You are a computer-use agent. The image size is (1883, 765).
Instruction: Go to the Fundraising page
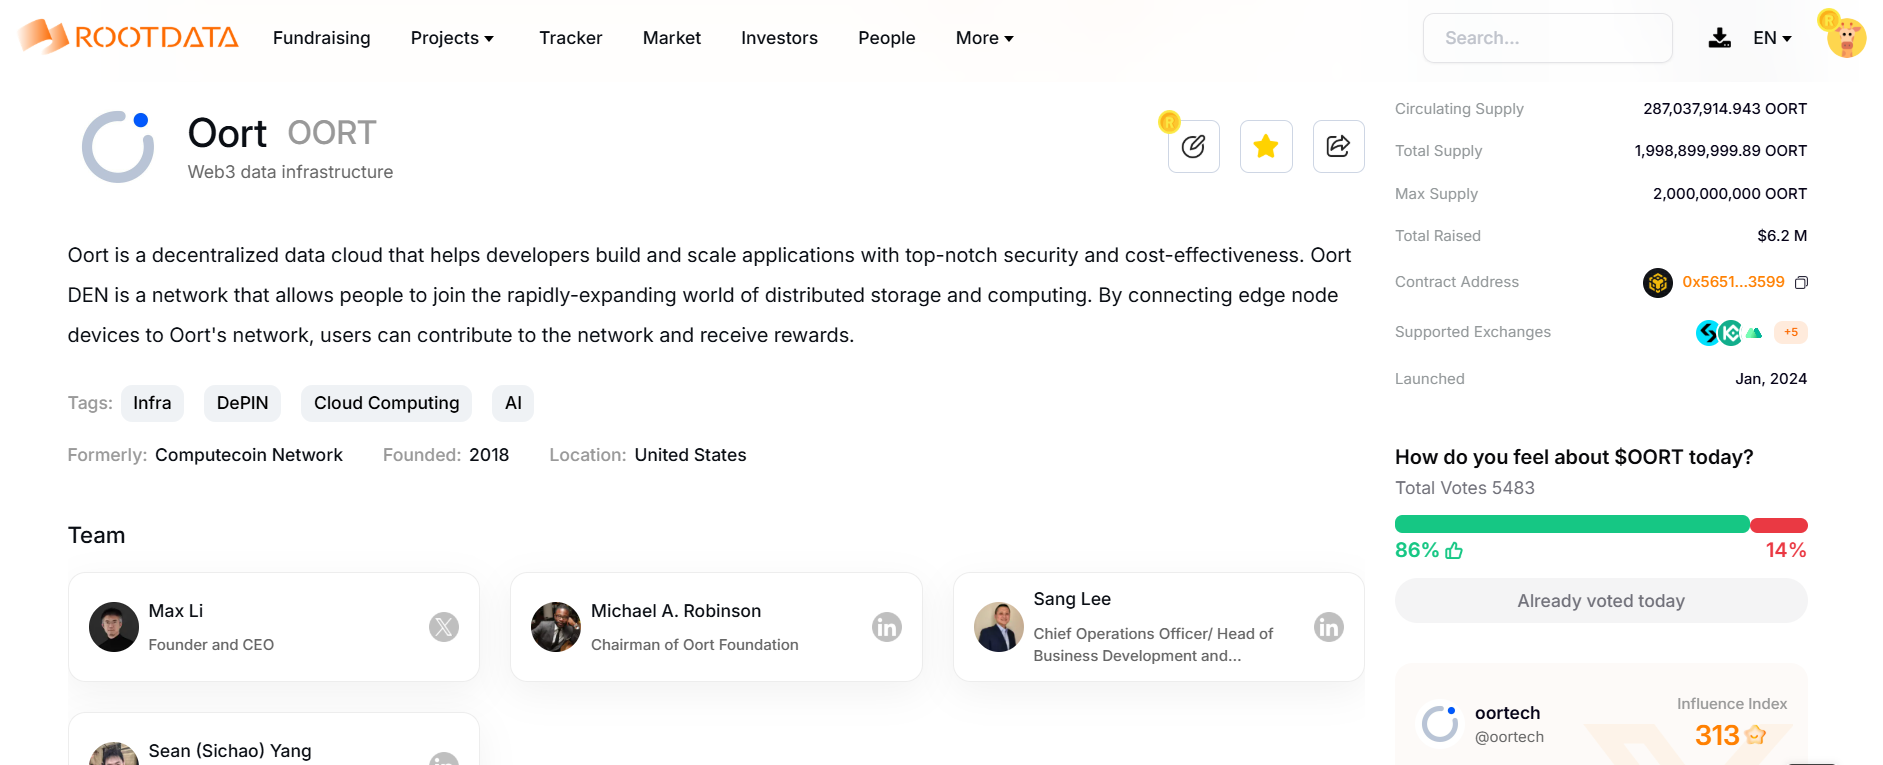(x=321, y=38)
